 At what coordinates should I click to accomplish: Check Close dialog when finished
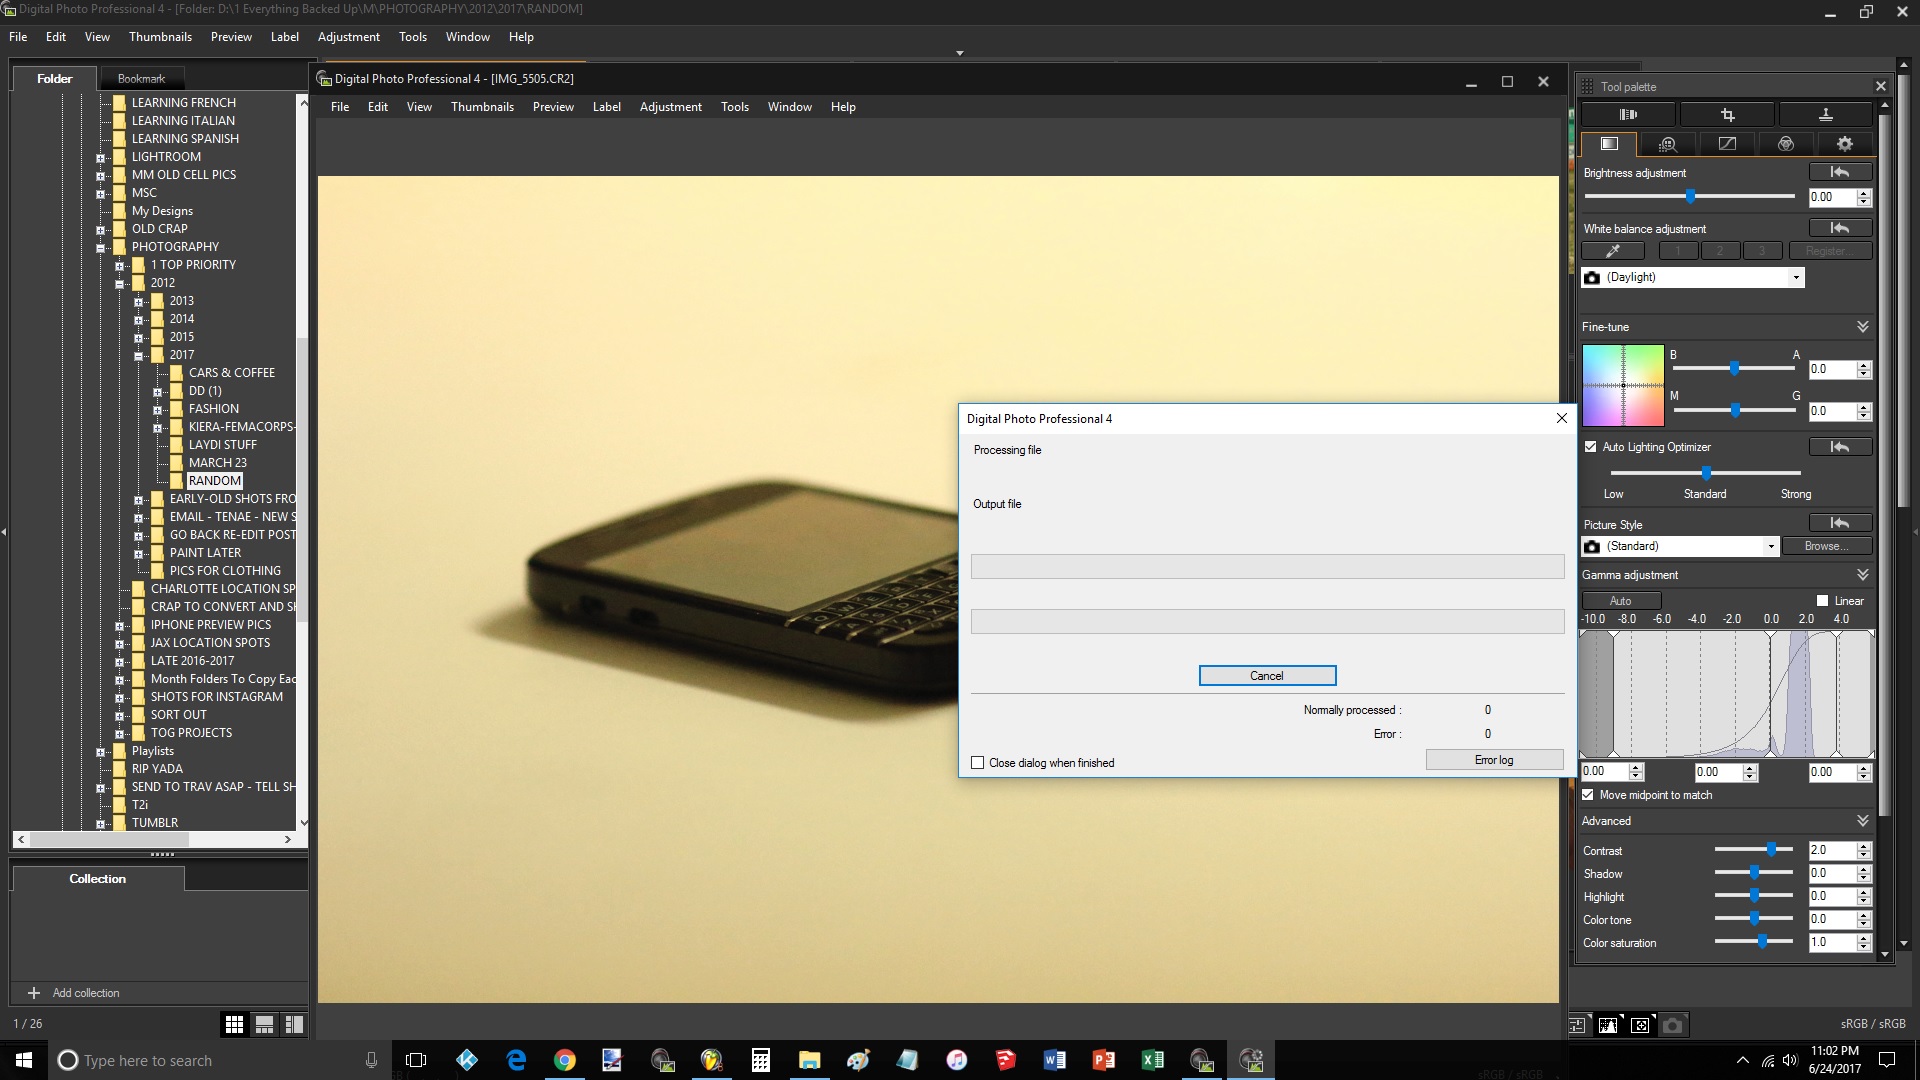click(x=978, y=763)
